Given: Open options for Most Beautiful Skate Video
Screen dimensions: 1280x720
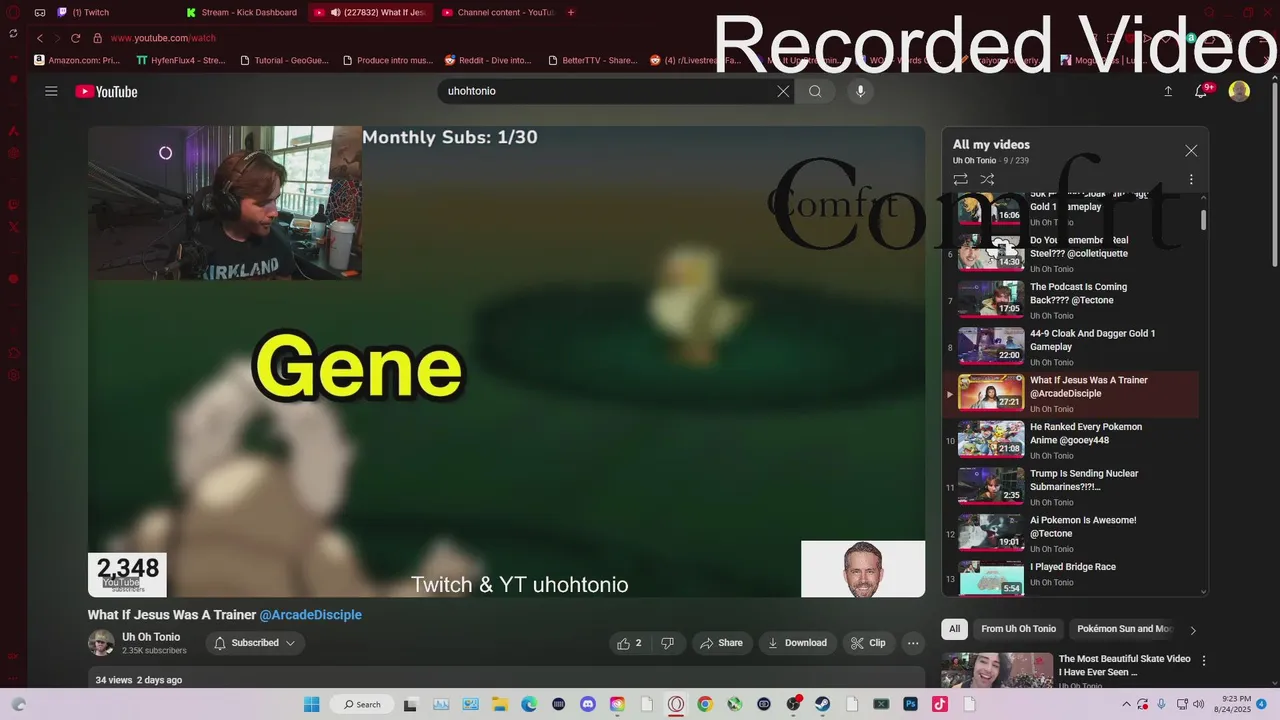Looking at the screenshot, I should point(1204,661).
